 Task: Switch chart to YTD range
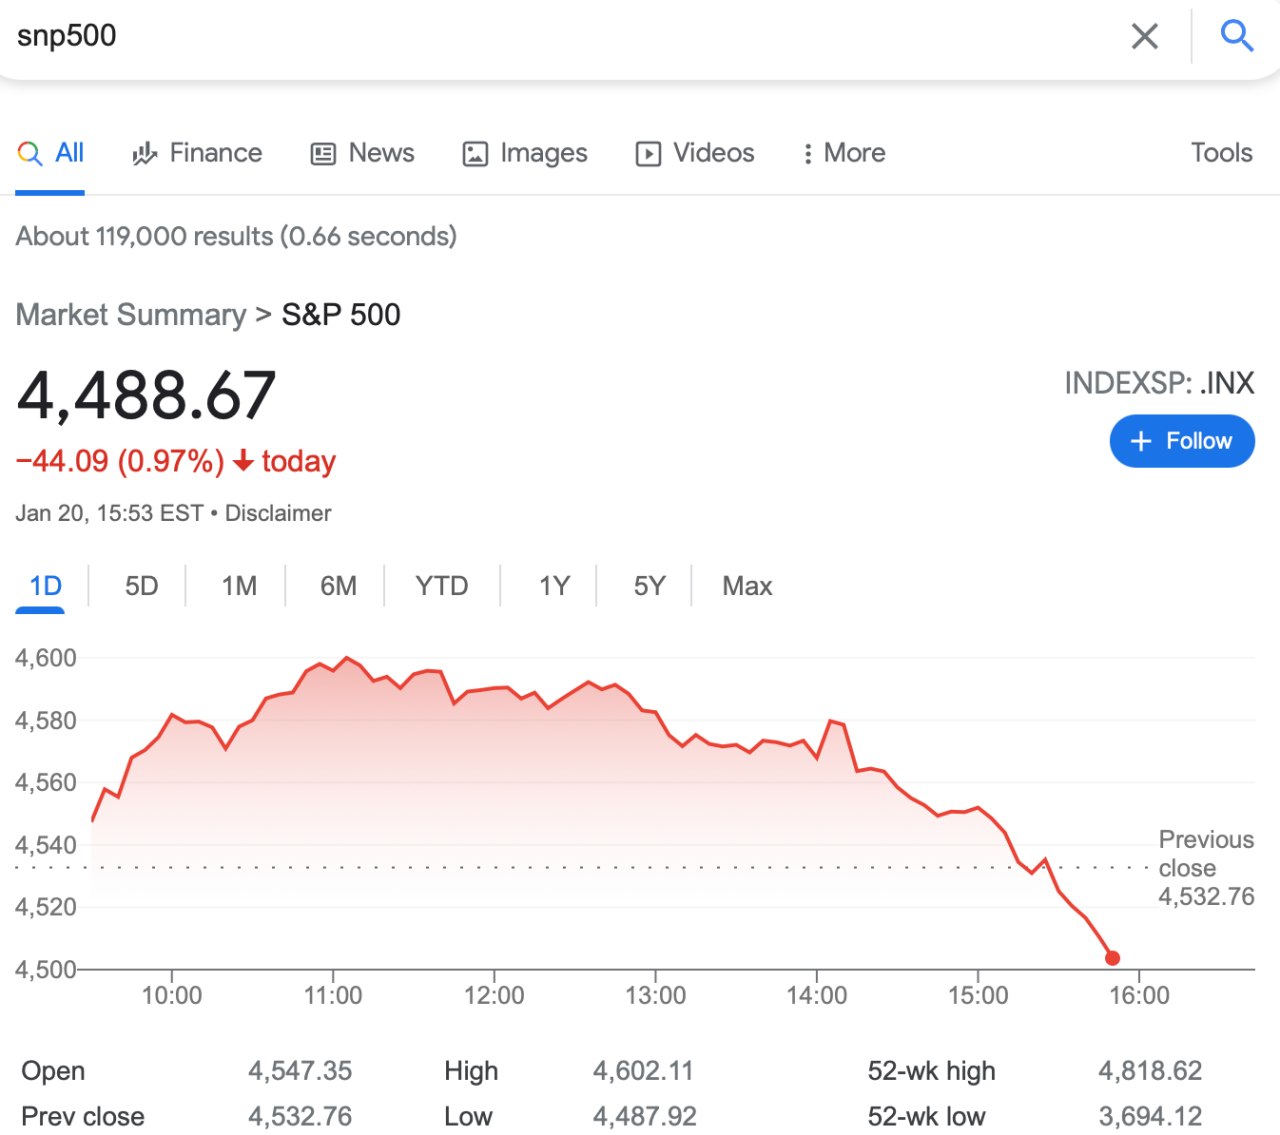point(441,586)
